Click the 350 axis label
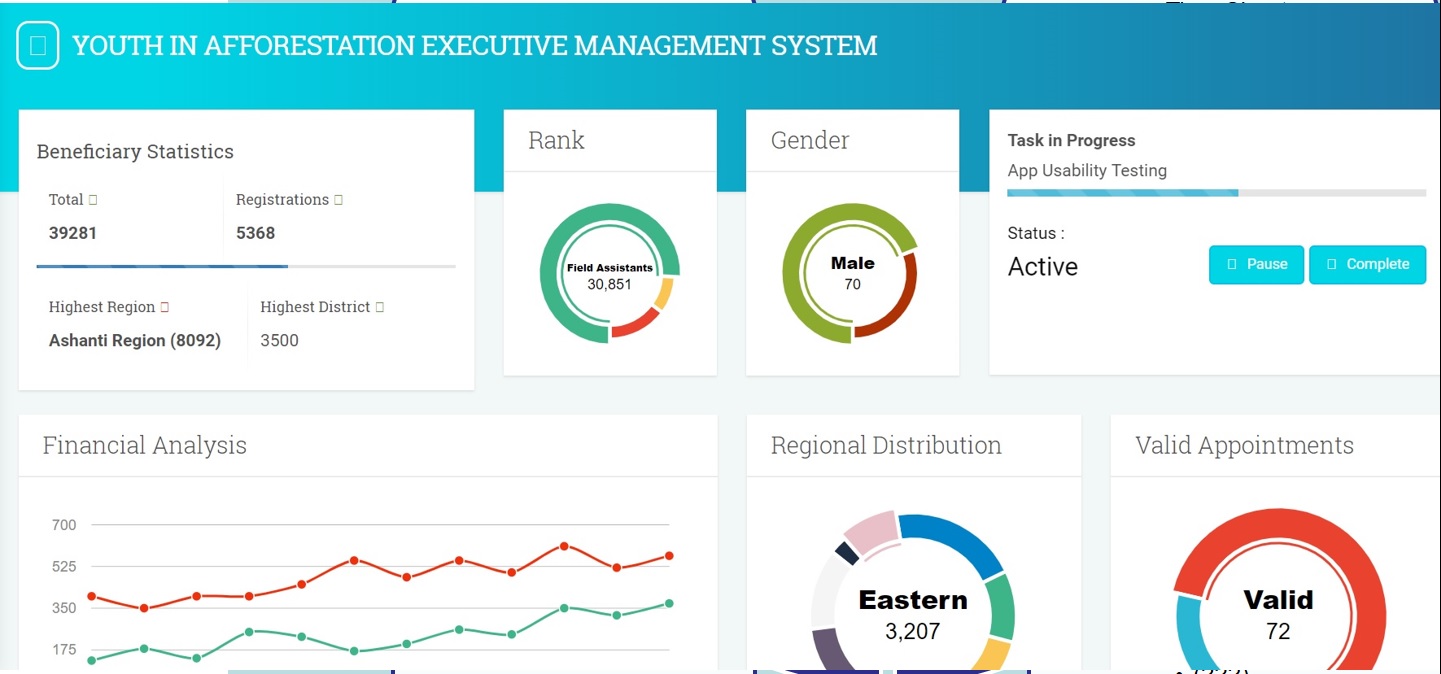1441x674 pixels. 64,608
